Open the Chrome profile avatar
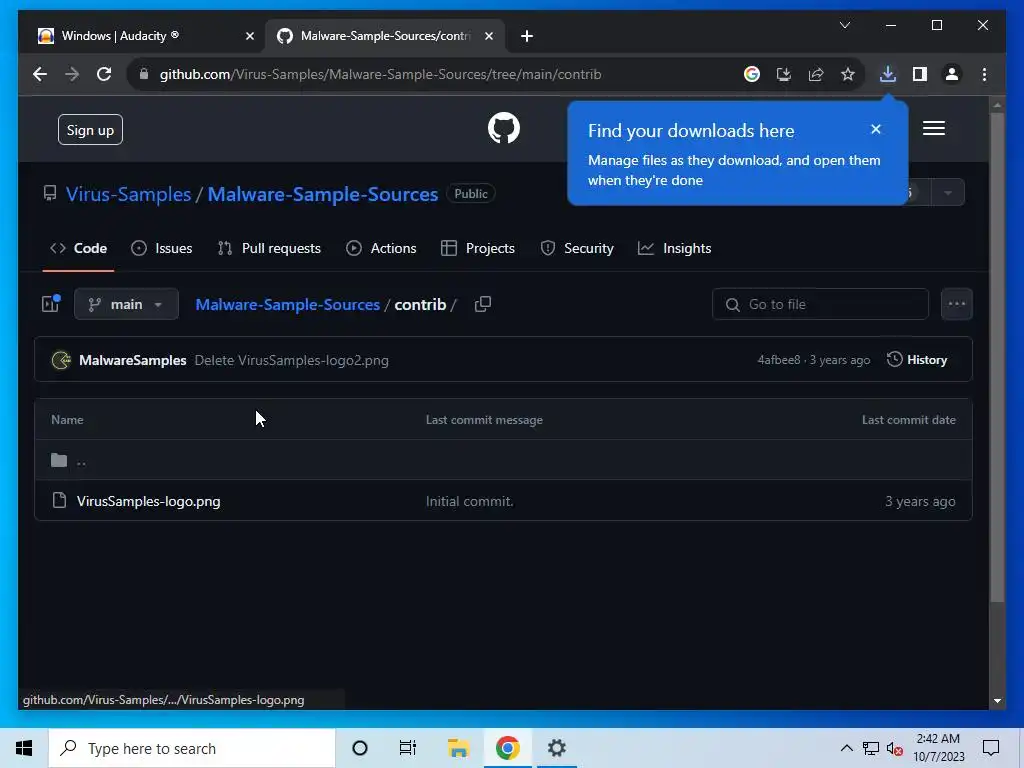The image size is (1024, 768). [952, 74]
